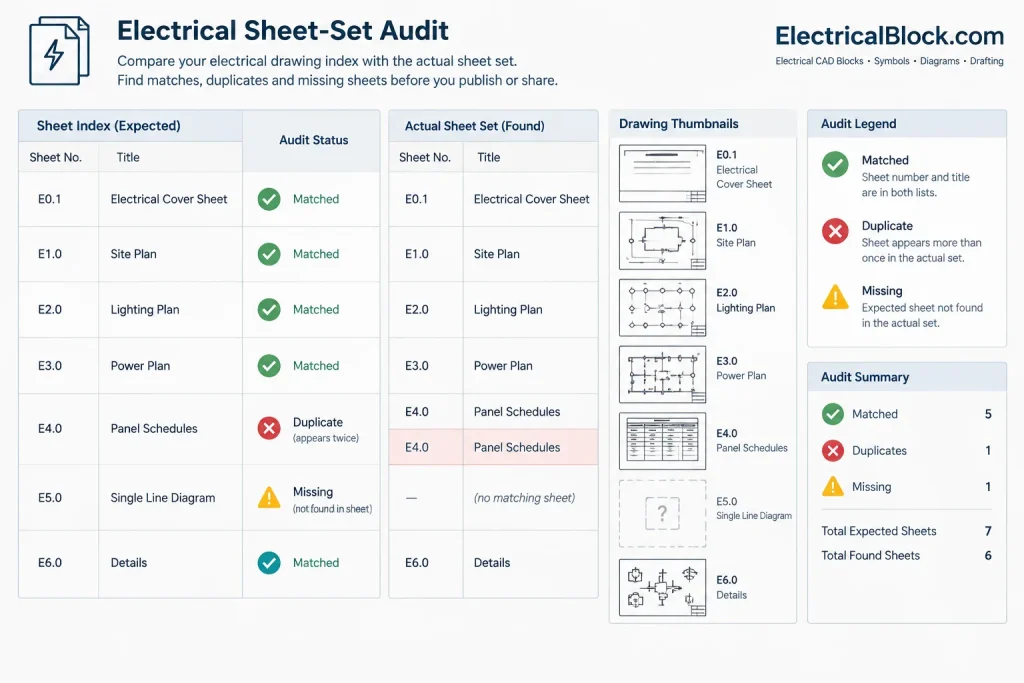Click the teal Matched check icon for E6.0

coord(269,563)
